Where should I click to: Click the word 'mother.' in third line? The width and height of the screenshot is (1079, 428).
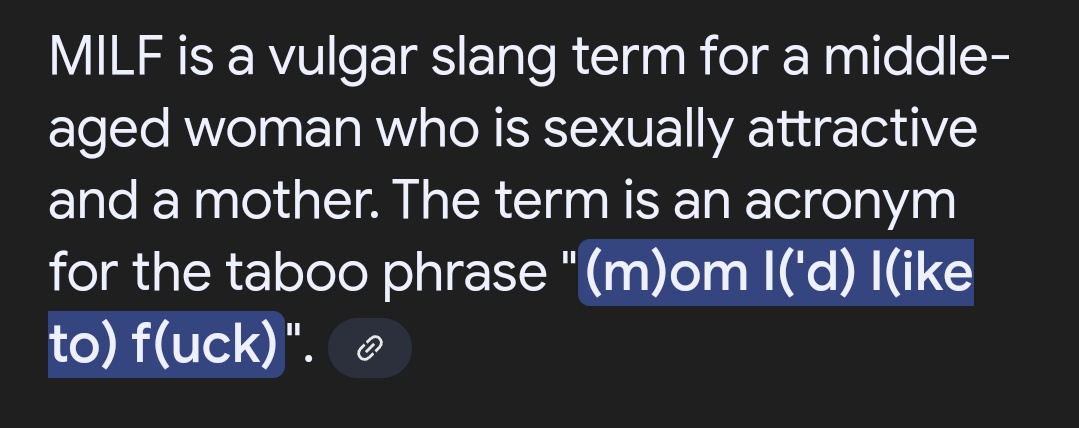(286, 201)
